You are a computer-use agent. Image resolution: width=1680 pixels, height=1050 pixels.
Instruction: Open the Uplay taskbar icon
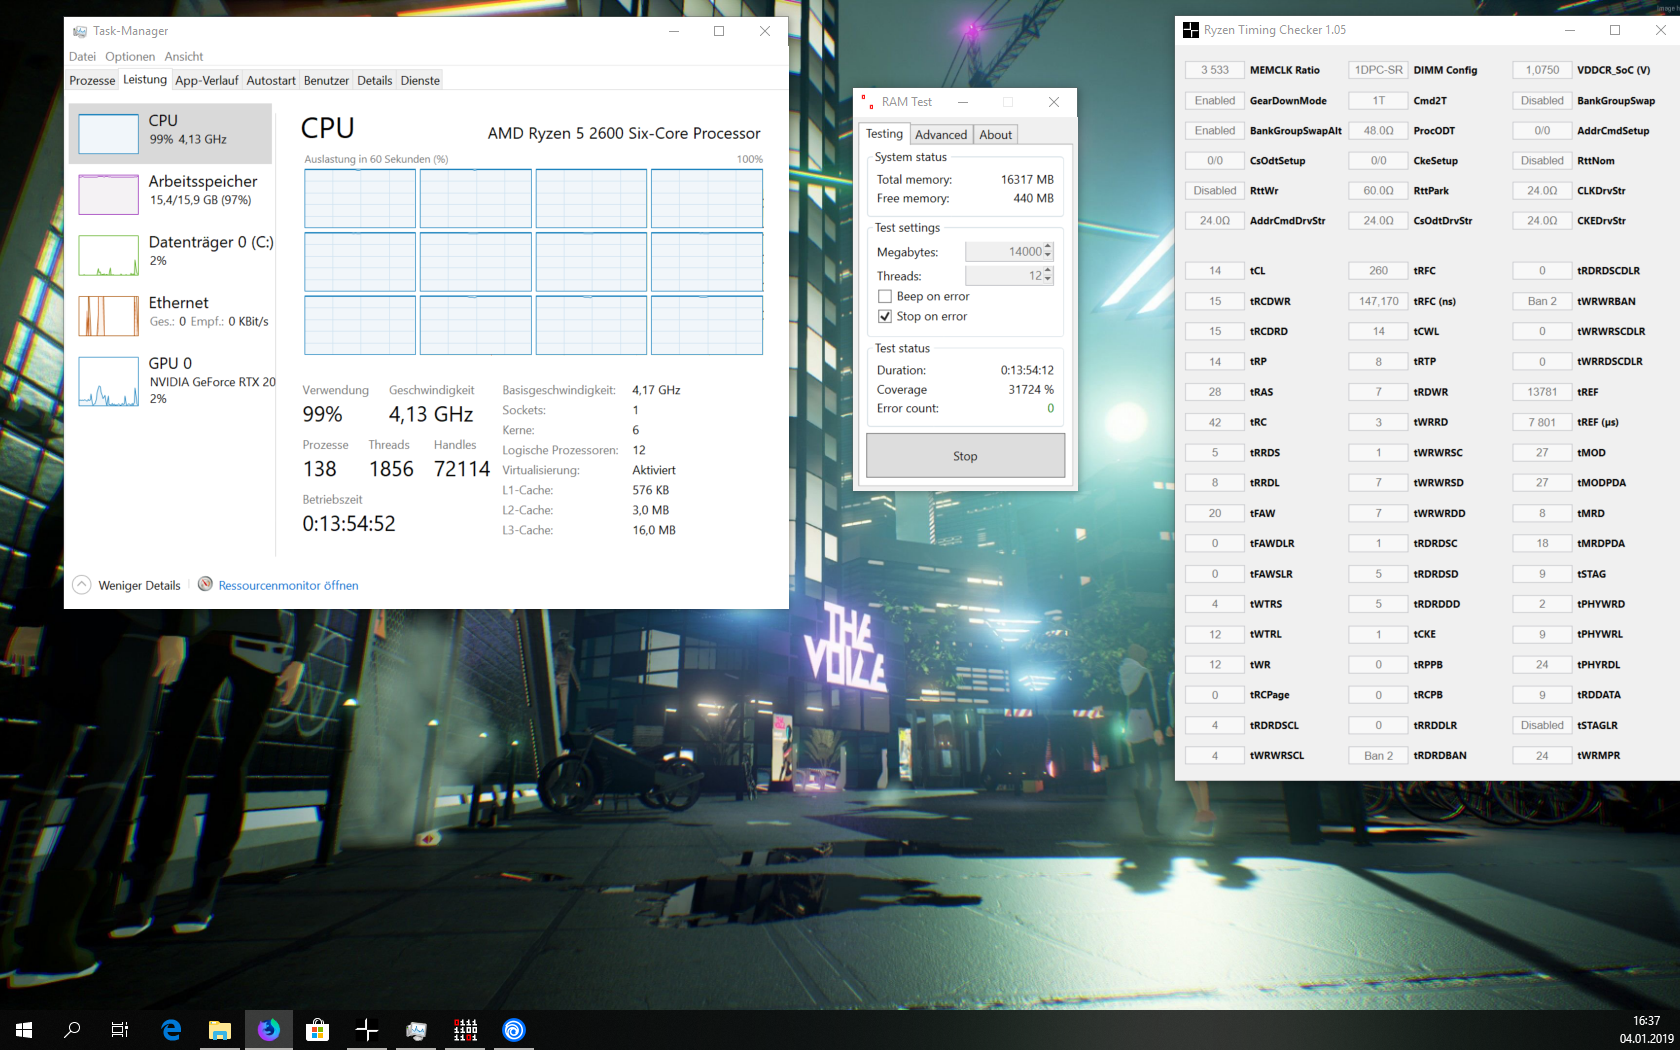point(514,1030)
